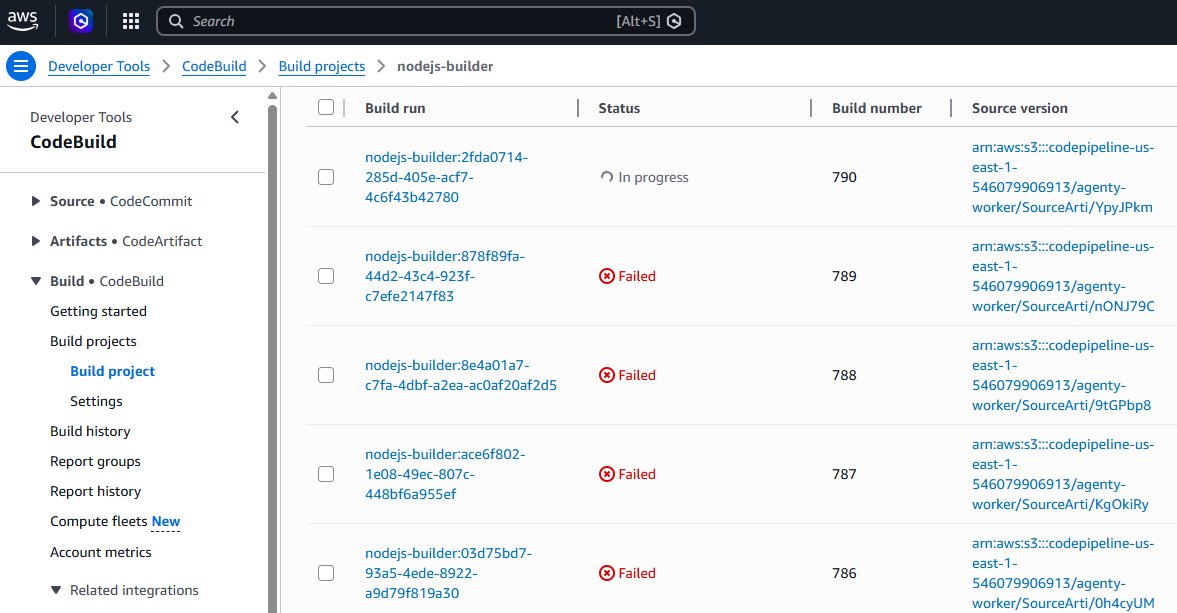Click build number 789 cell

(844, 276)
